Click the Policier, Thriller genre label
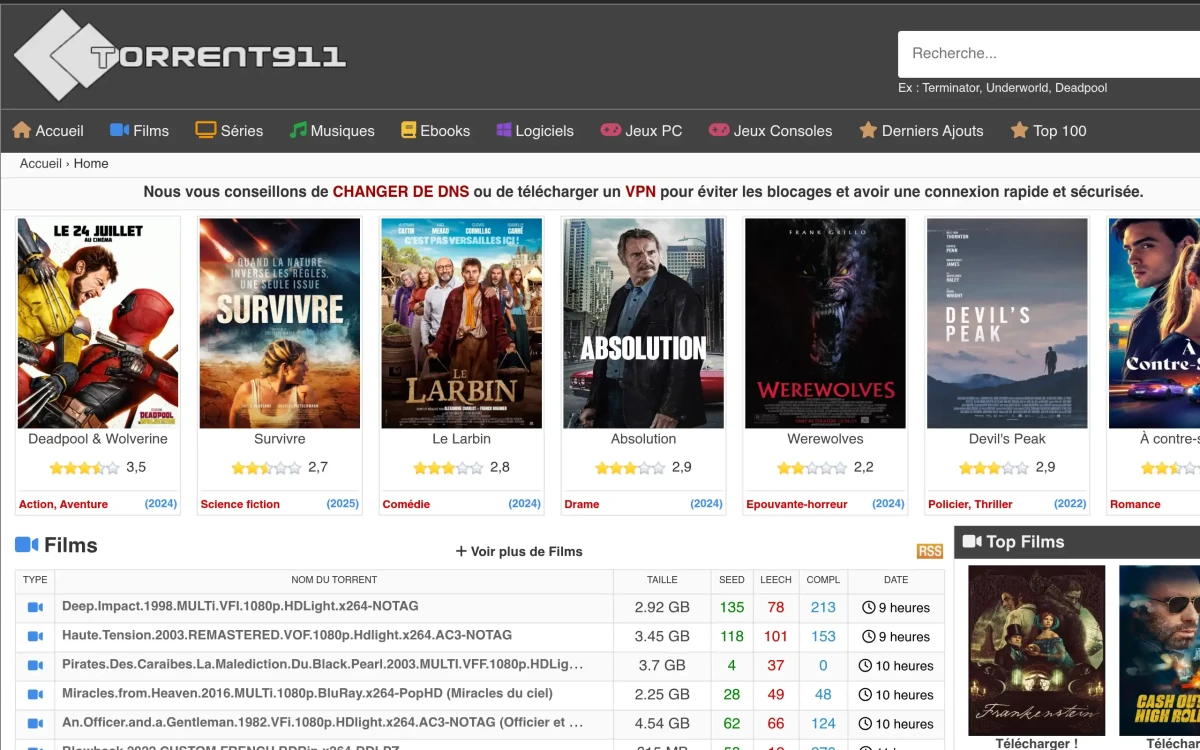The height and width of the screenshot is (750, 1200). coord(970,504)
